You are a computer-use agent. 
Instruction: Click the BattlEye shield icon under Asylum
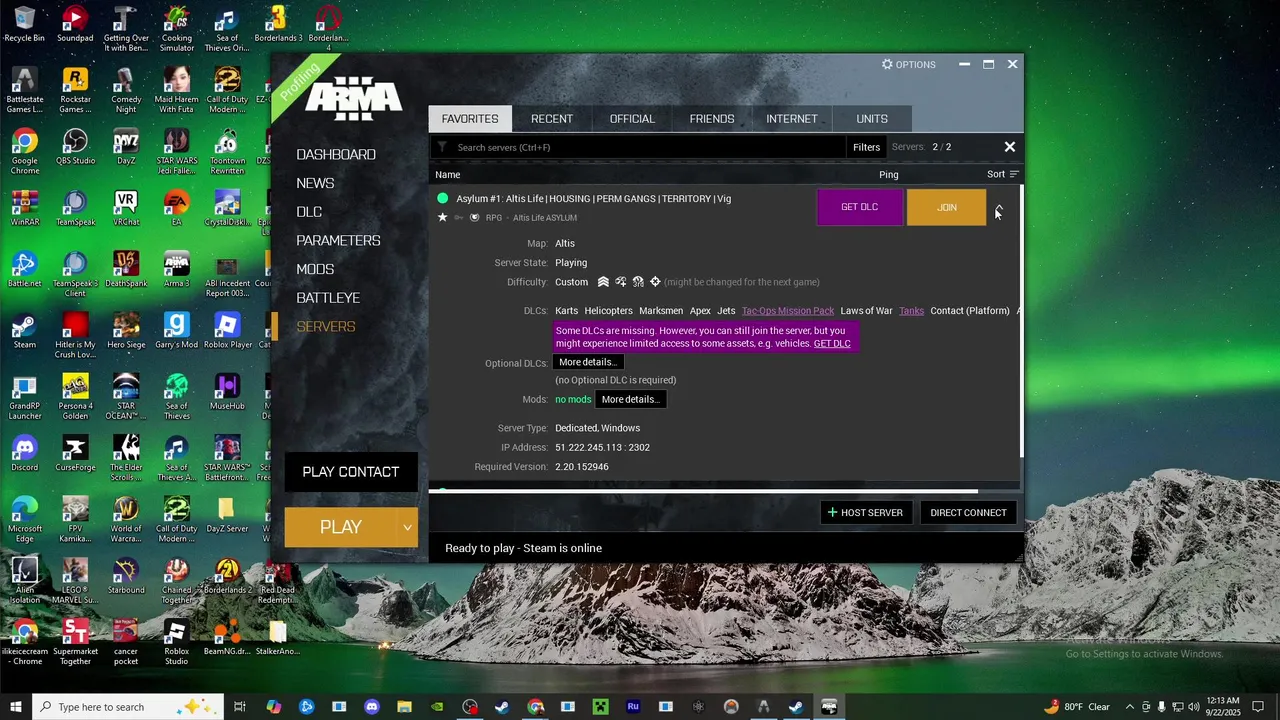[475, 217]
